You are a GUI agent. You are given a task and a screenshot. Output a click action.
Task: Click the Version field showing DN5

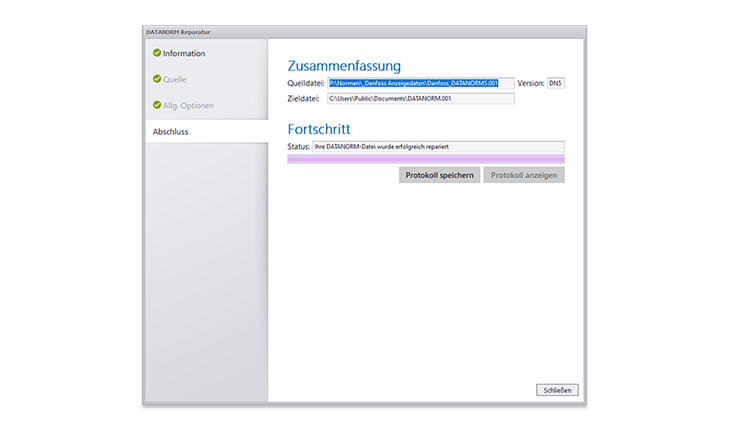click(556, 83)
